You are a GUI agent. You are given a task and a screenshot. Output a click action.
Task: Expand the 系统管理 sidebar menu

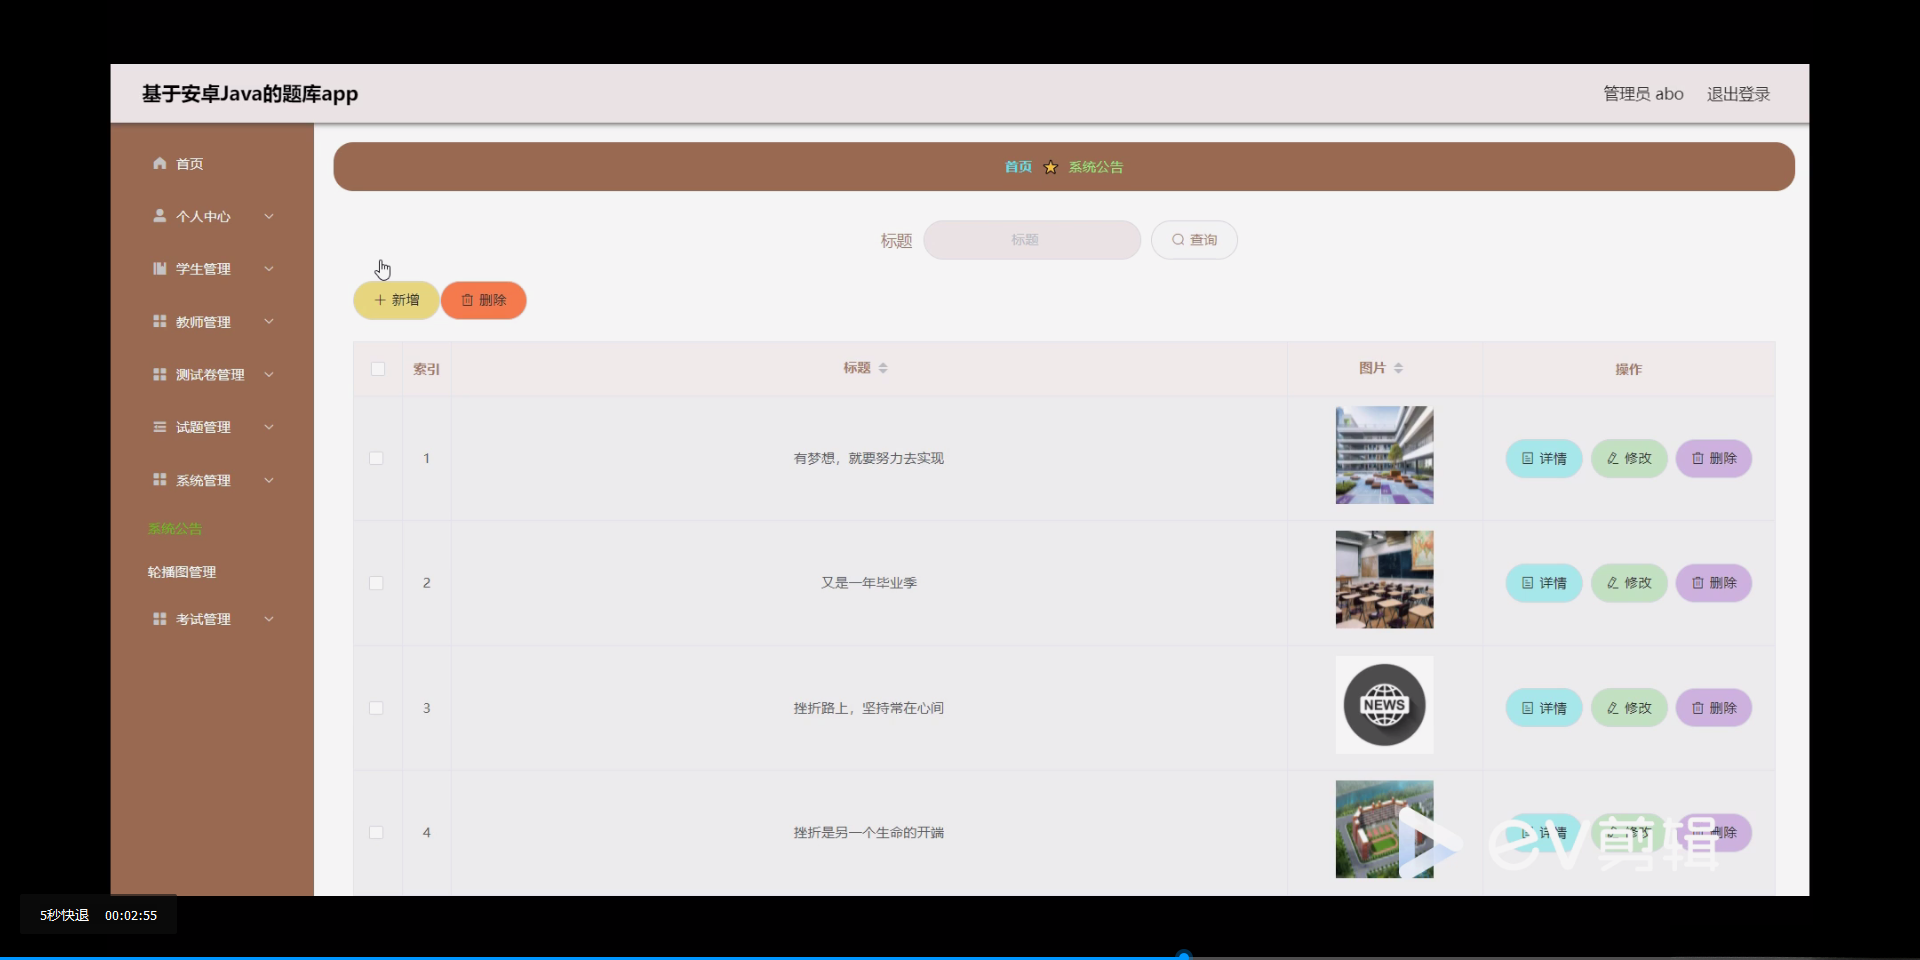(x=203, y=479)
